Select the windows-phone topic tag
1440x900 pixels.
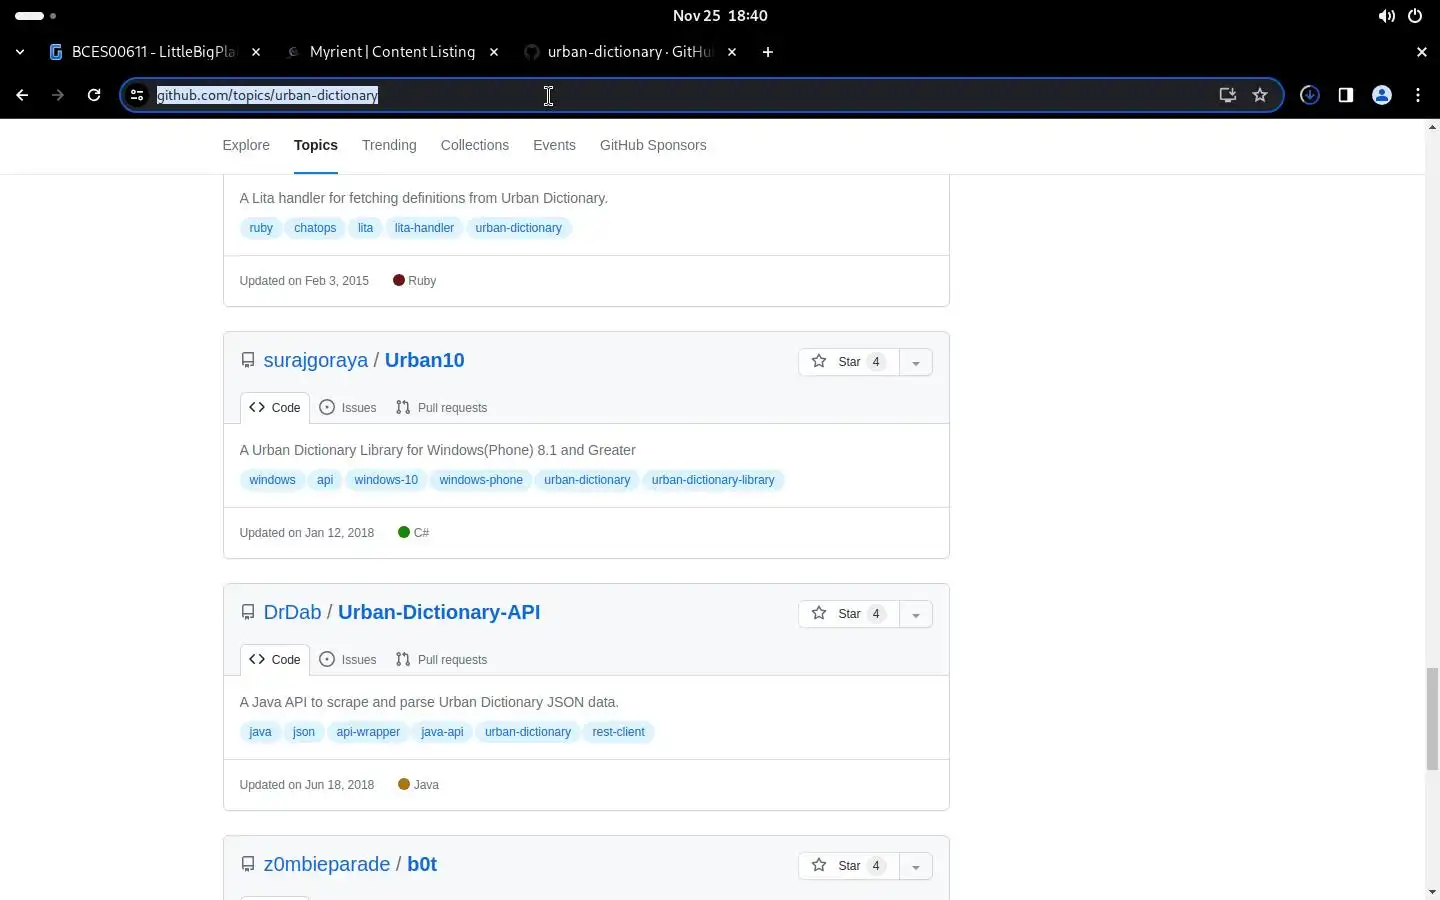pos(481,480)
